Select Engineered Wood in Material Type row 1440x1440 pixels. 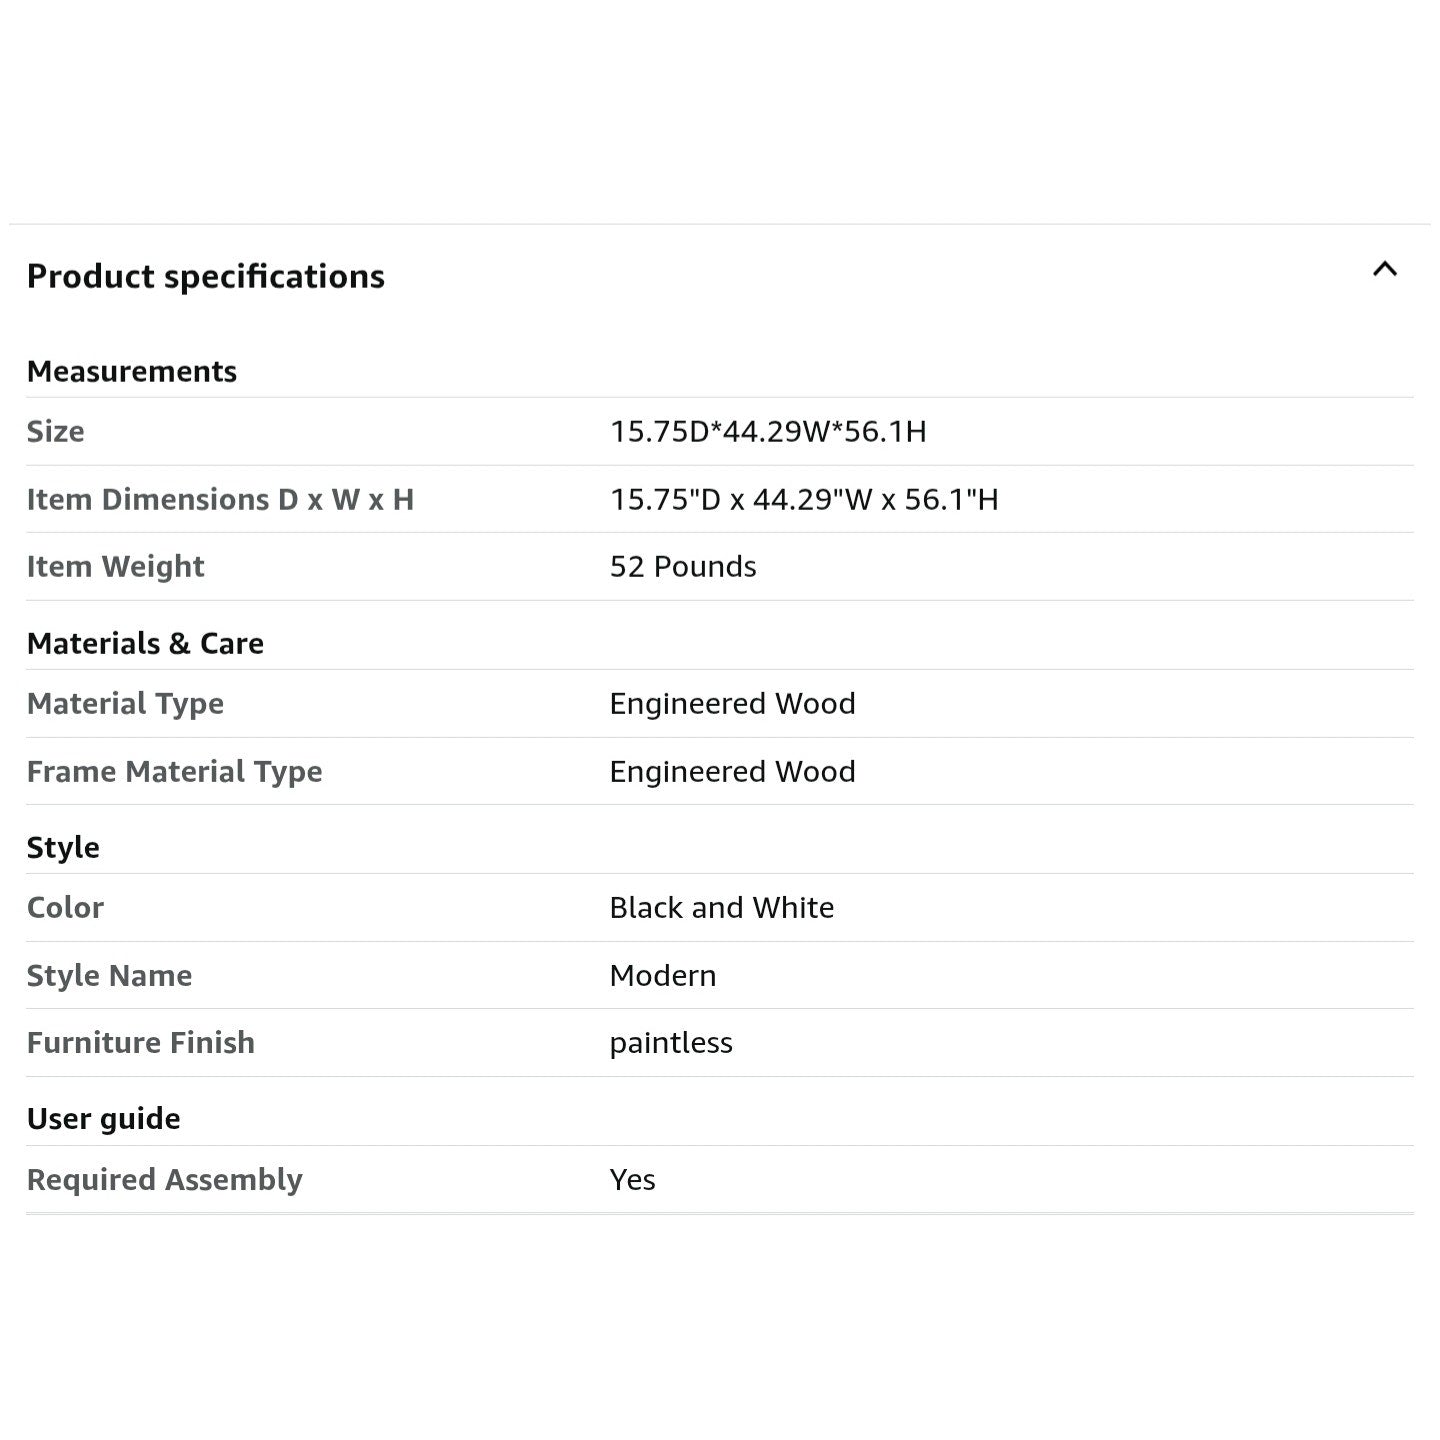coord(732,703)
